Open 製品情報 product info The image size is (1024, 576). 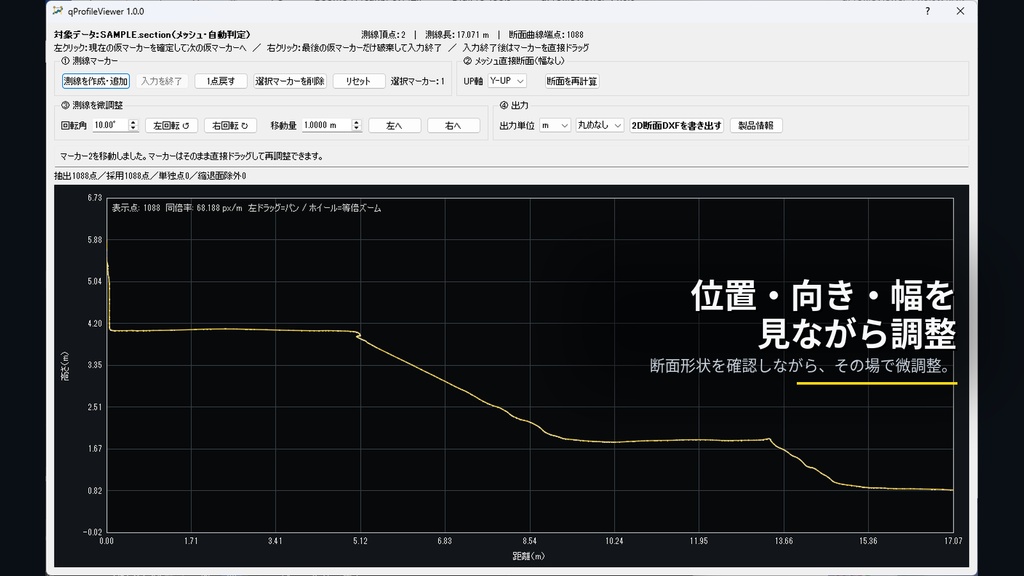tap(756, 125)
